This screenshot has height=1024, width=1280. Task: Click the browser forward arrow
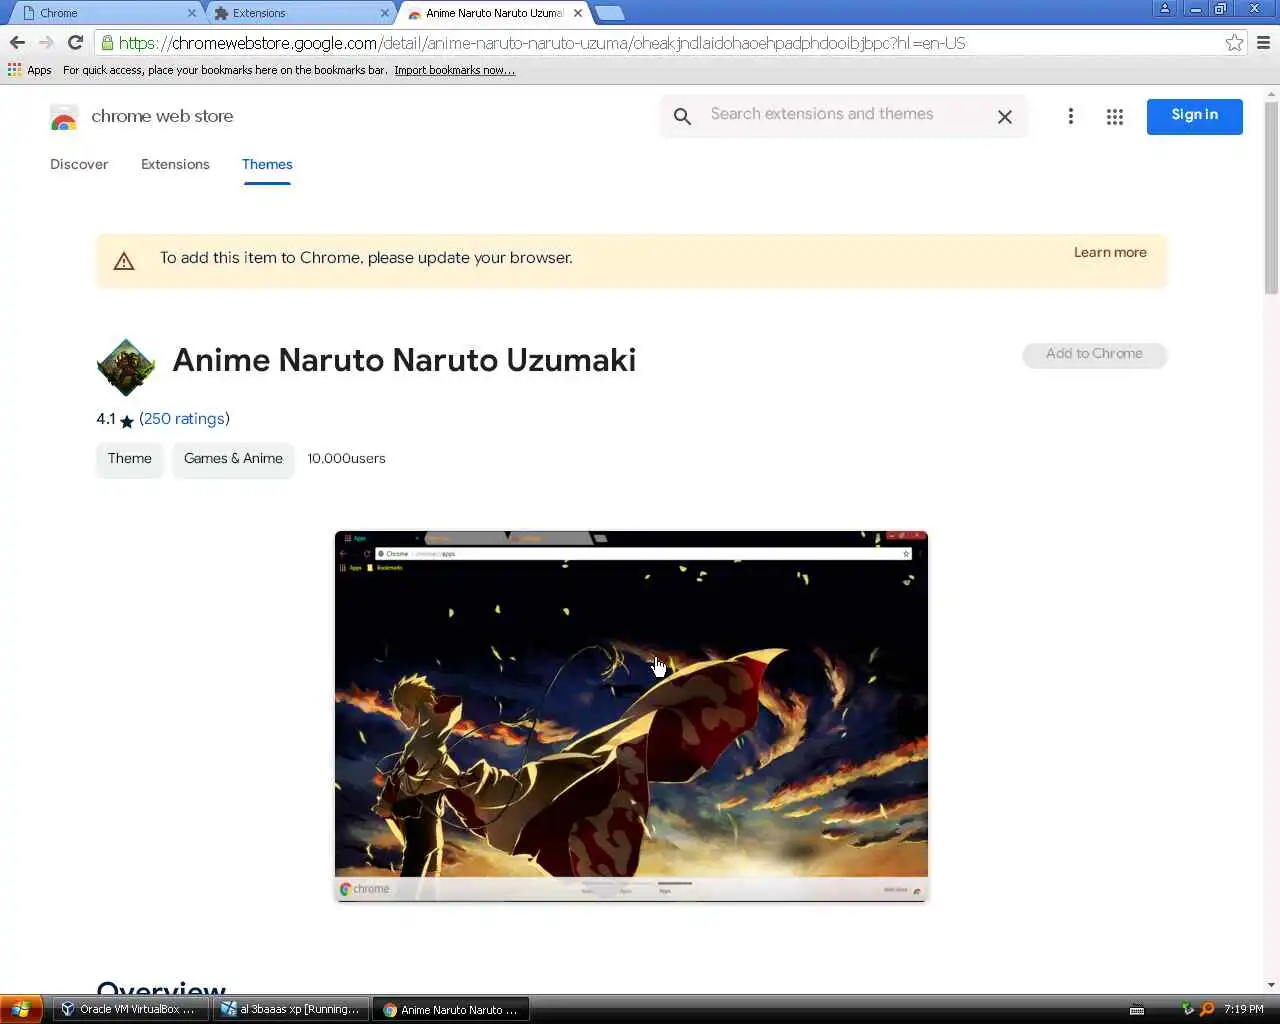pos(46,43)
